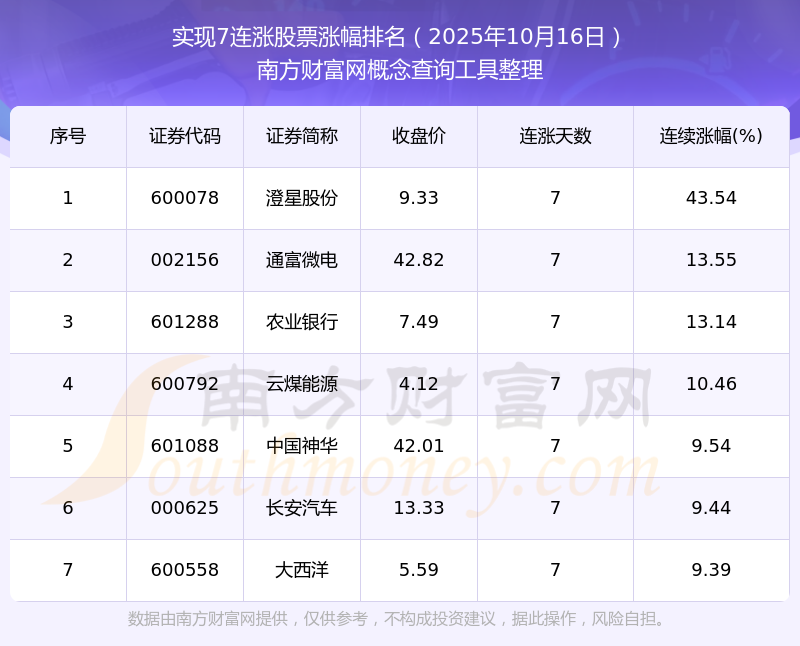This screenshot has height=646, width=800.
Task: Select stock name 大西洋
Action: (x=302, y=570)
